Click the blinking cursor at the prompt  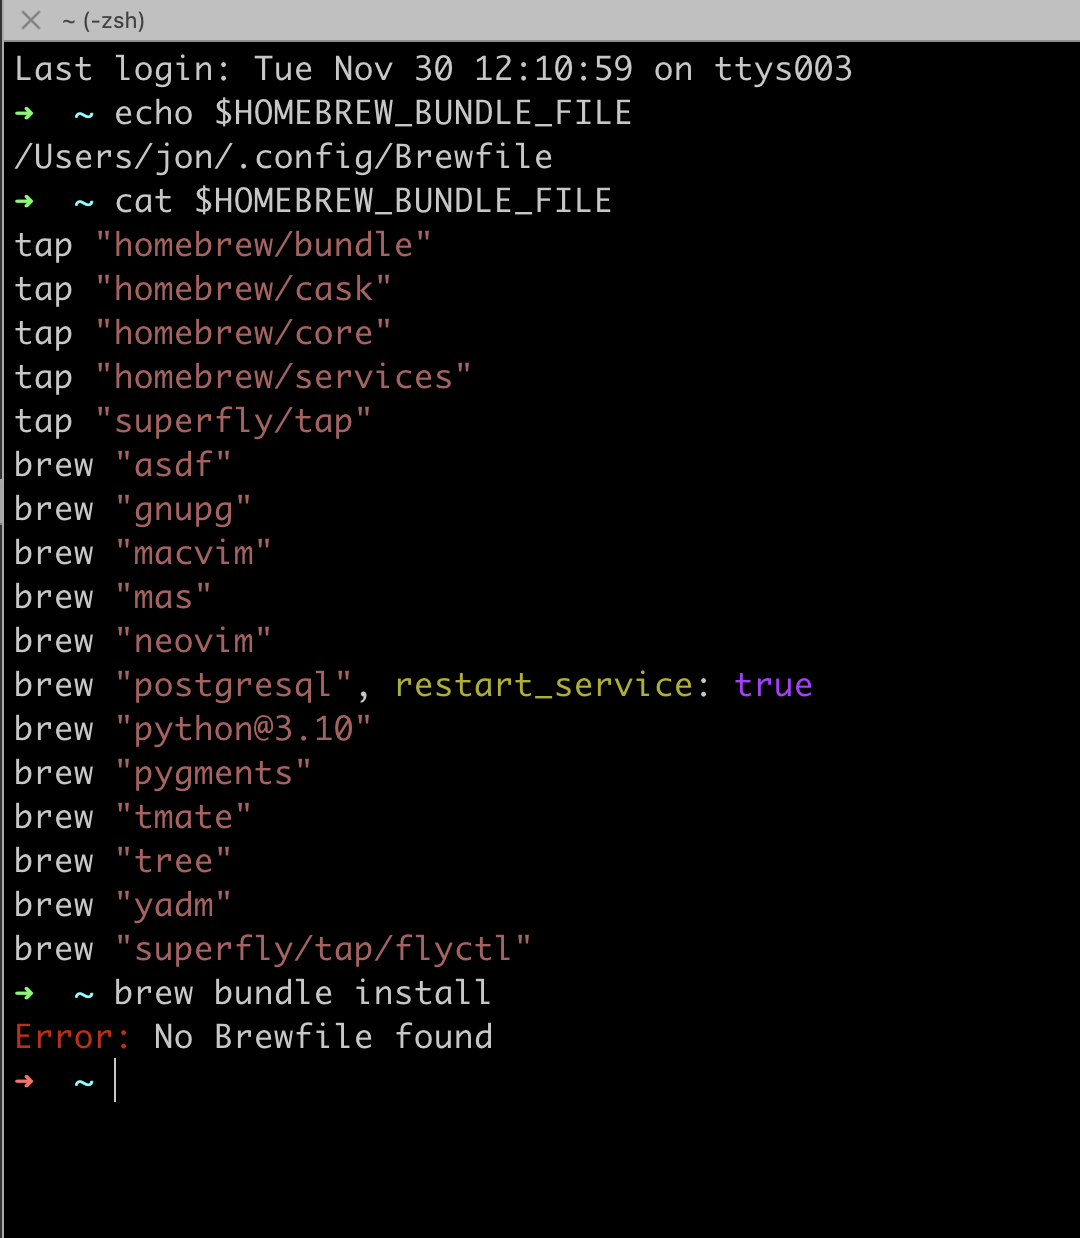(115, 1081)
